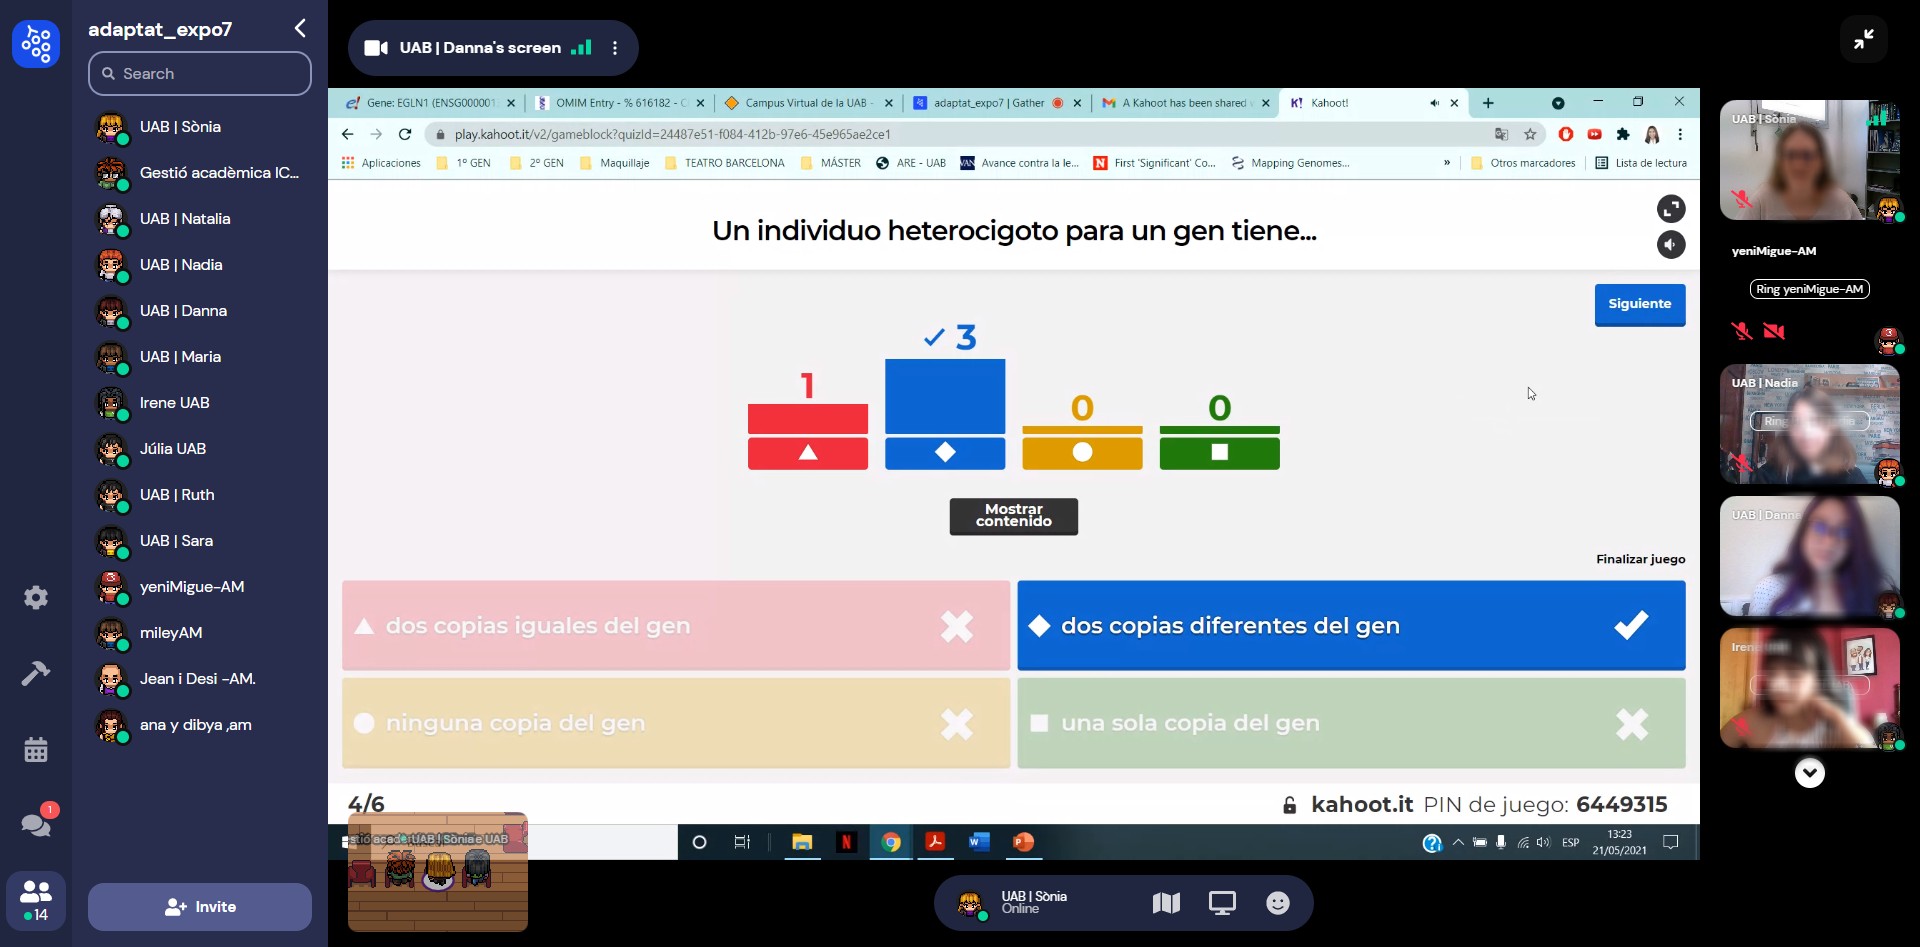Collapse the adaptat_expo7 participants panel
This screenshot has height=947, width=1920.
[x=300, y=28]
